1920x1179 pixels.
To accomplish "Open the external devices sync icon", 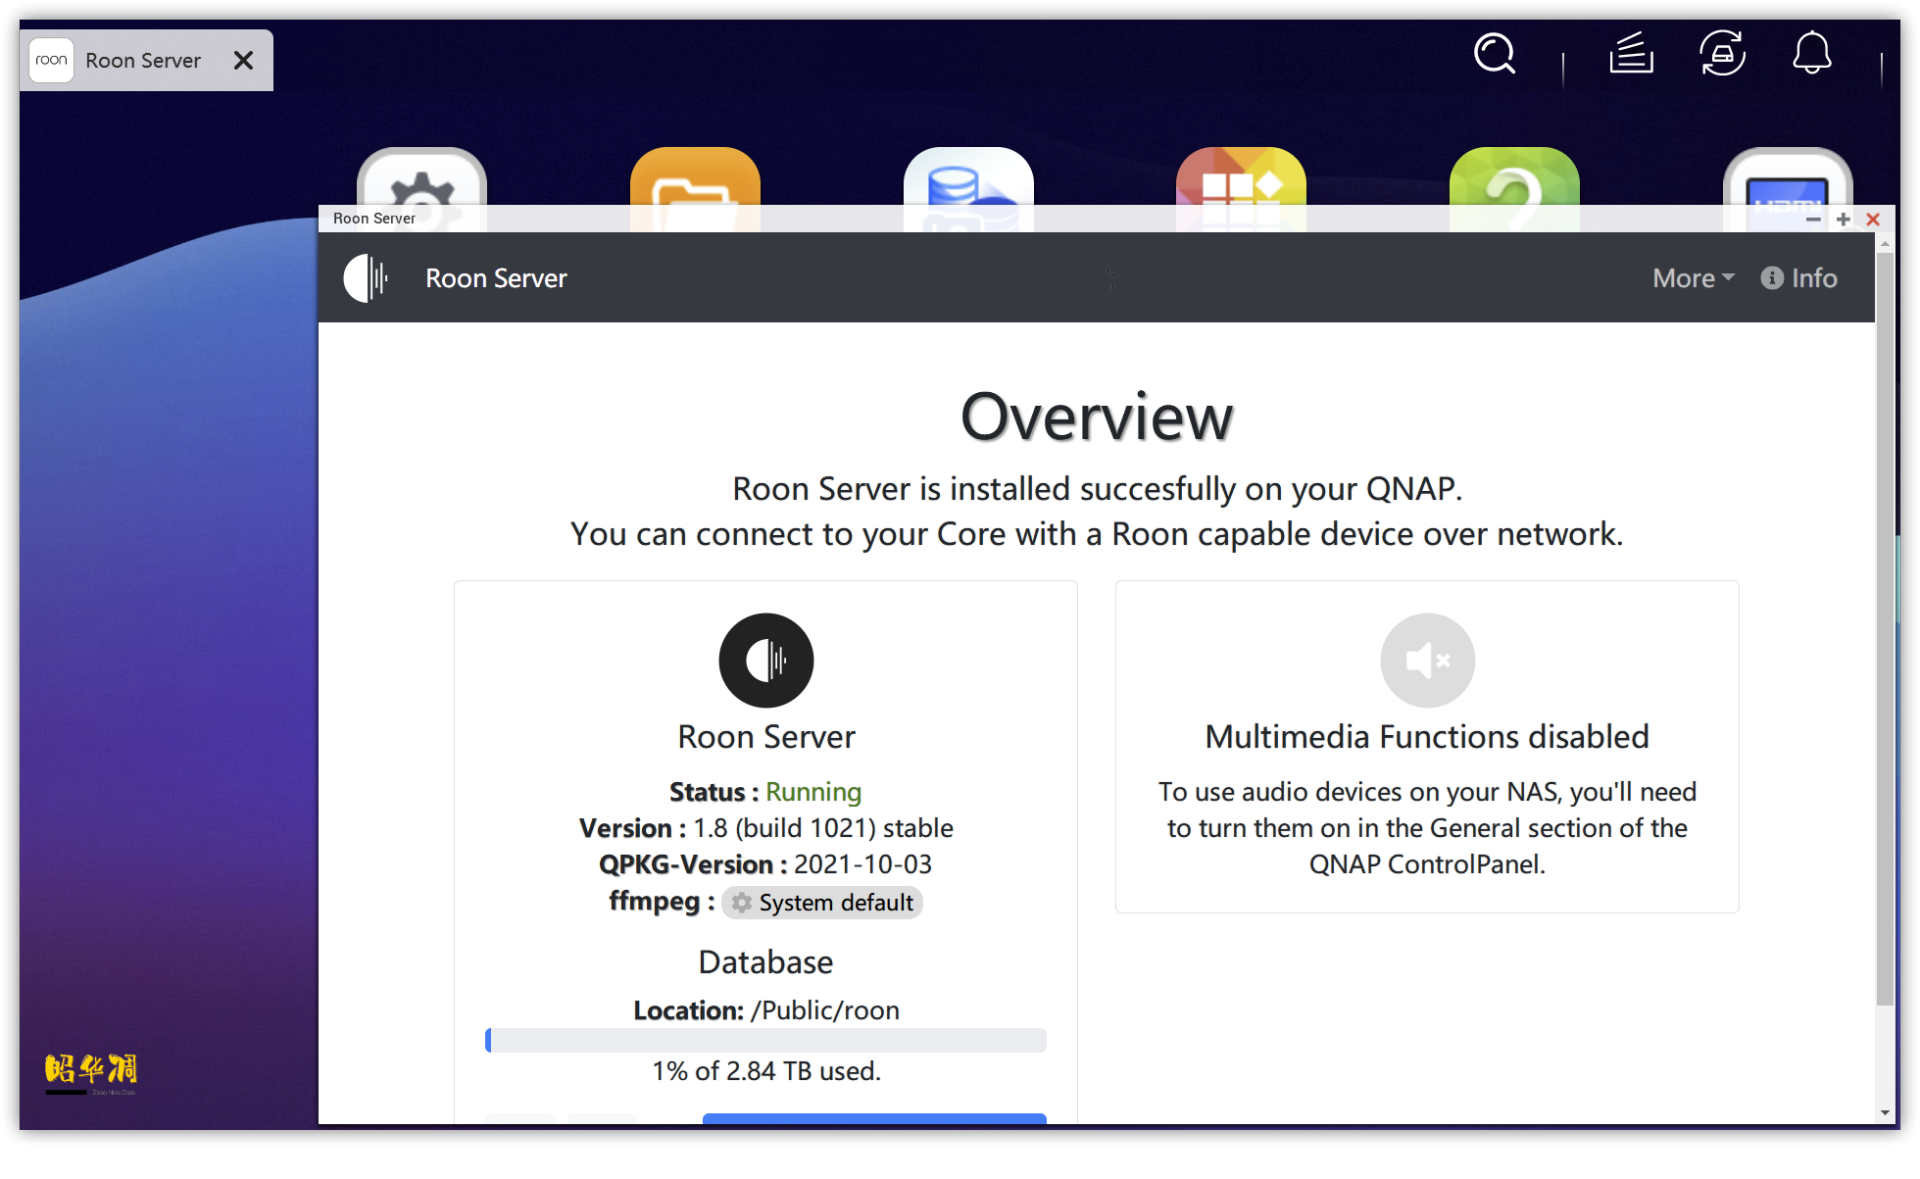I will pyautogui.click(x=1722, y=54).
